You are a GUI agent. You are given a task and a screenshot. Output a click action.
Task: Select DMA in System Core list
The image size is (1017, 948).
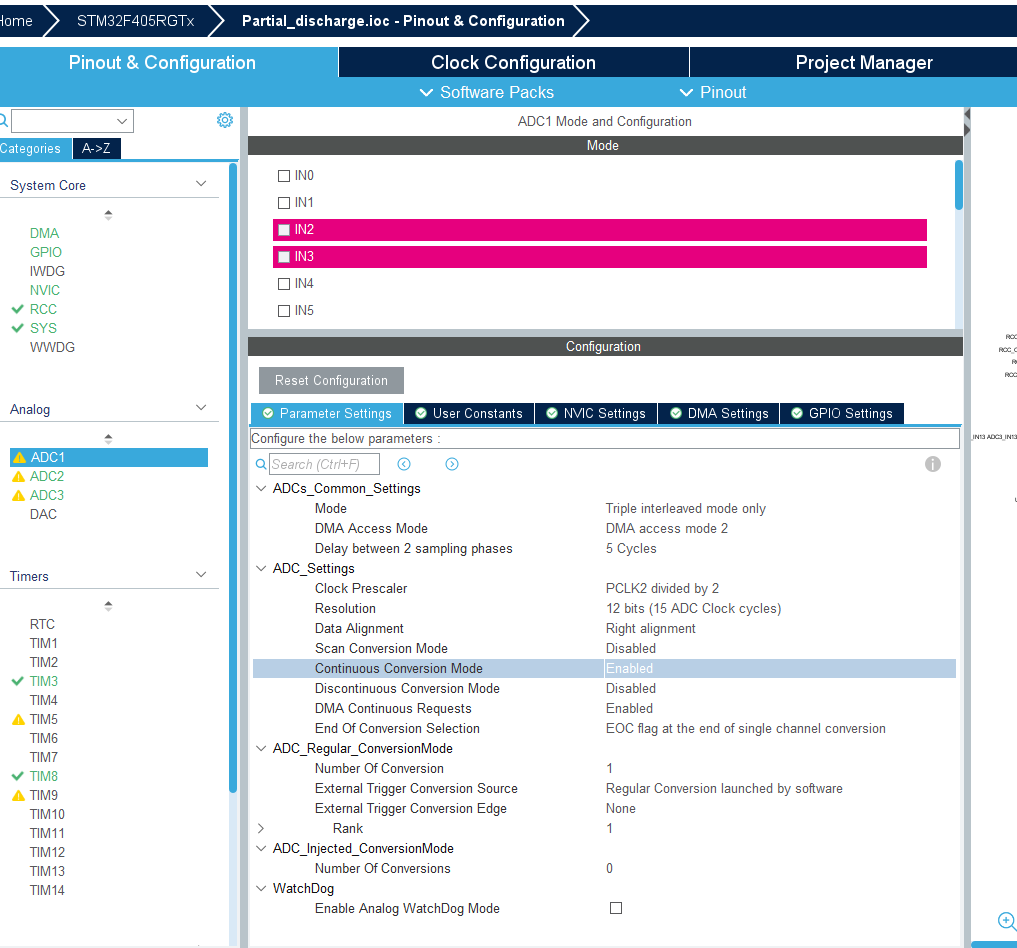44,233
